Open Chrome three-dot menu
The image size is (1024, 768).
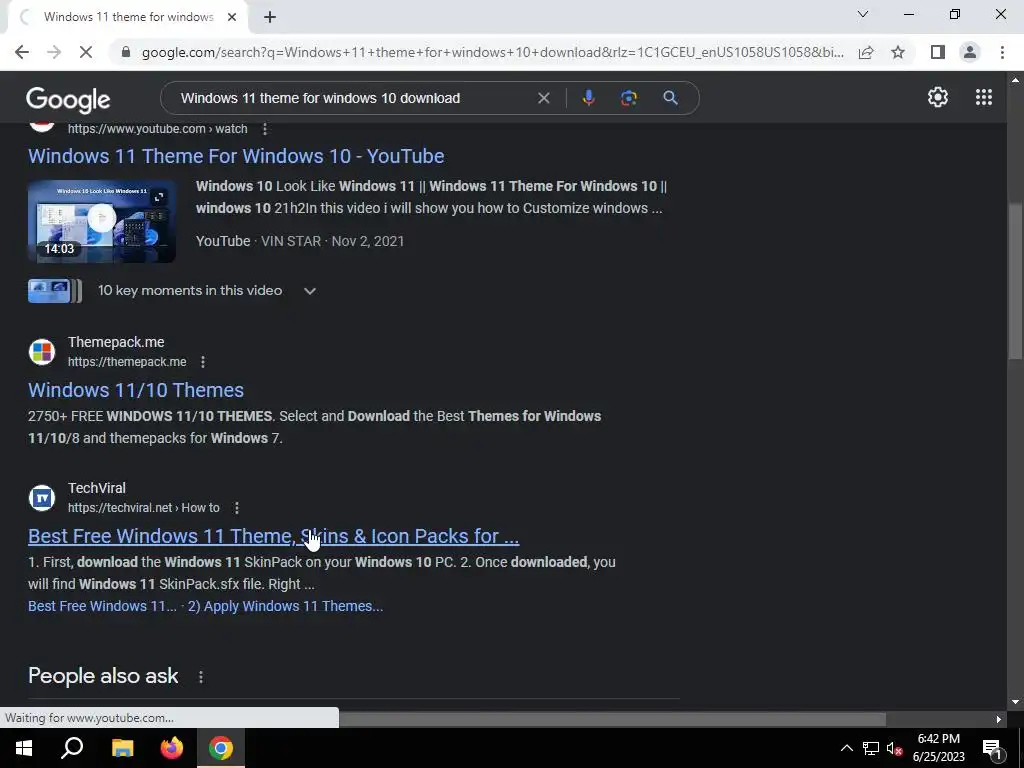tap(1002, 52)
